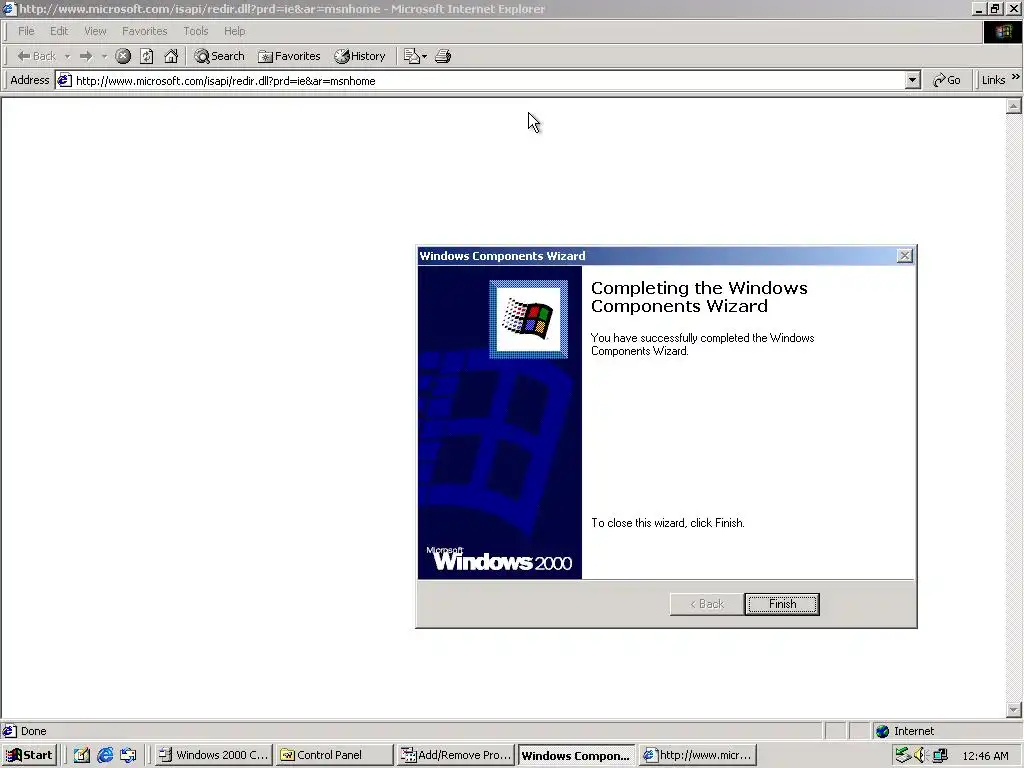Screen dimensions: 1024x768
Task: Click the Done status bar text
Action: click(x=33, y=731)
